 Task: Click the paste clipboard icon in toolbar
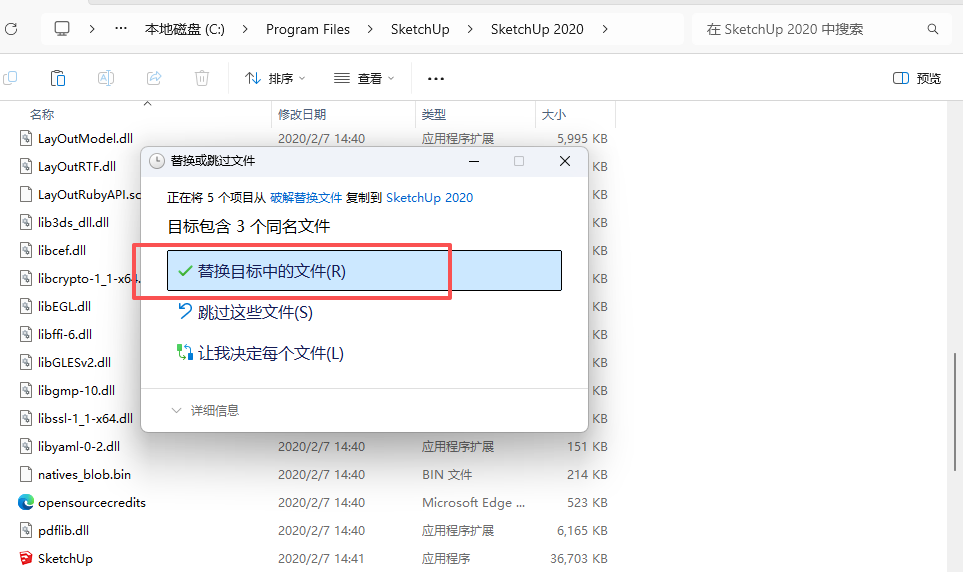point(58,78)
